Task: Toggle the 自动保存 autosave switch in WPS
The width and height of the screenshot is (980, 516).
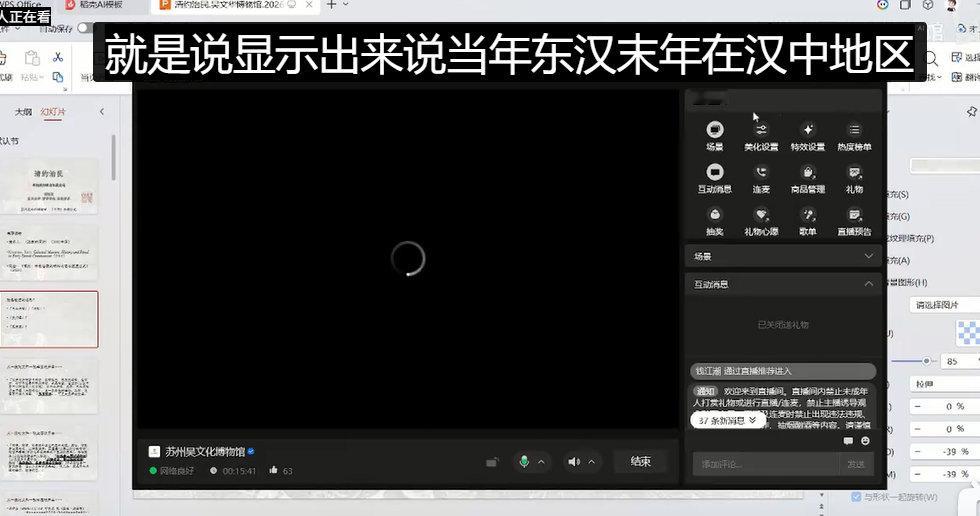Action: [84, 27]
